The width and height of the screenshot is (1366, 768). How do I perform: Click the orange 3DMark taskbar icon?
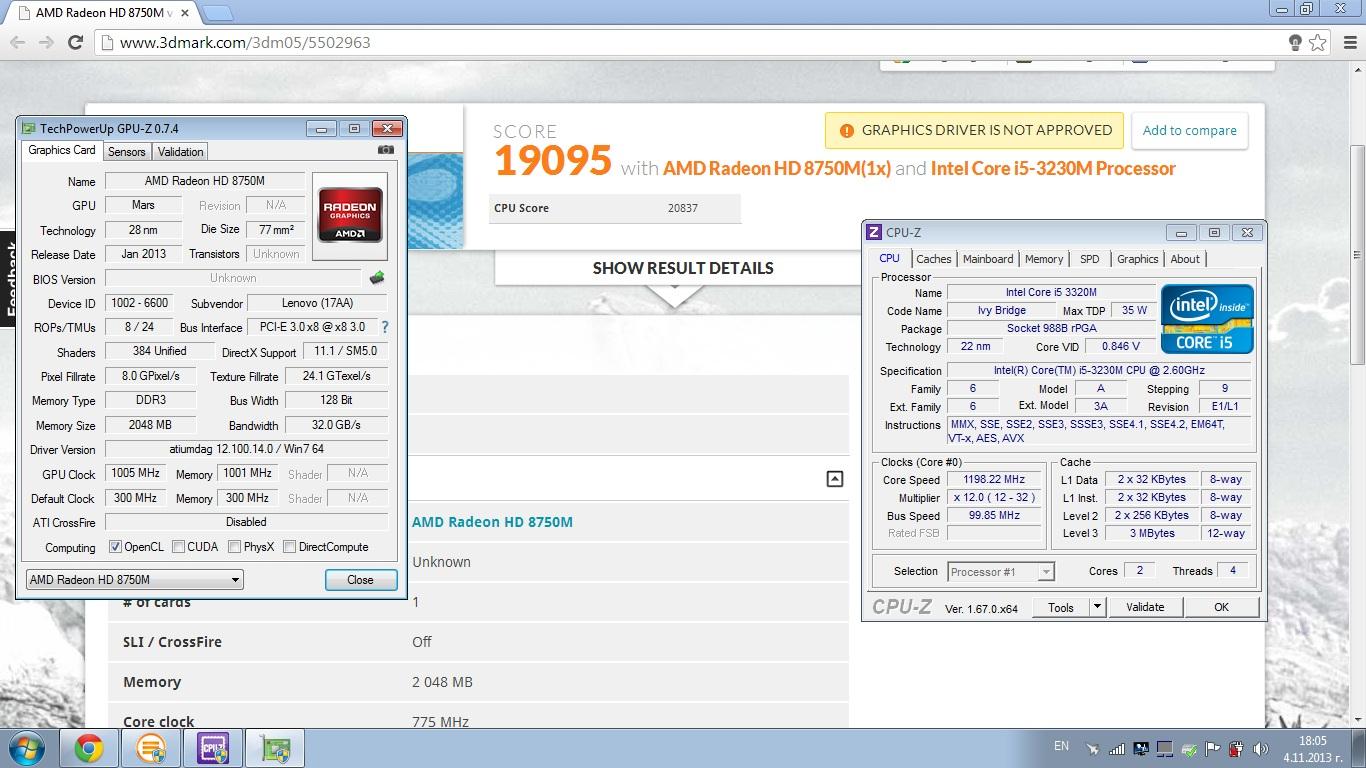(151, 748)
